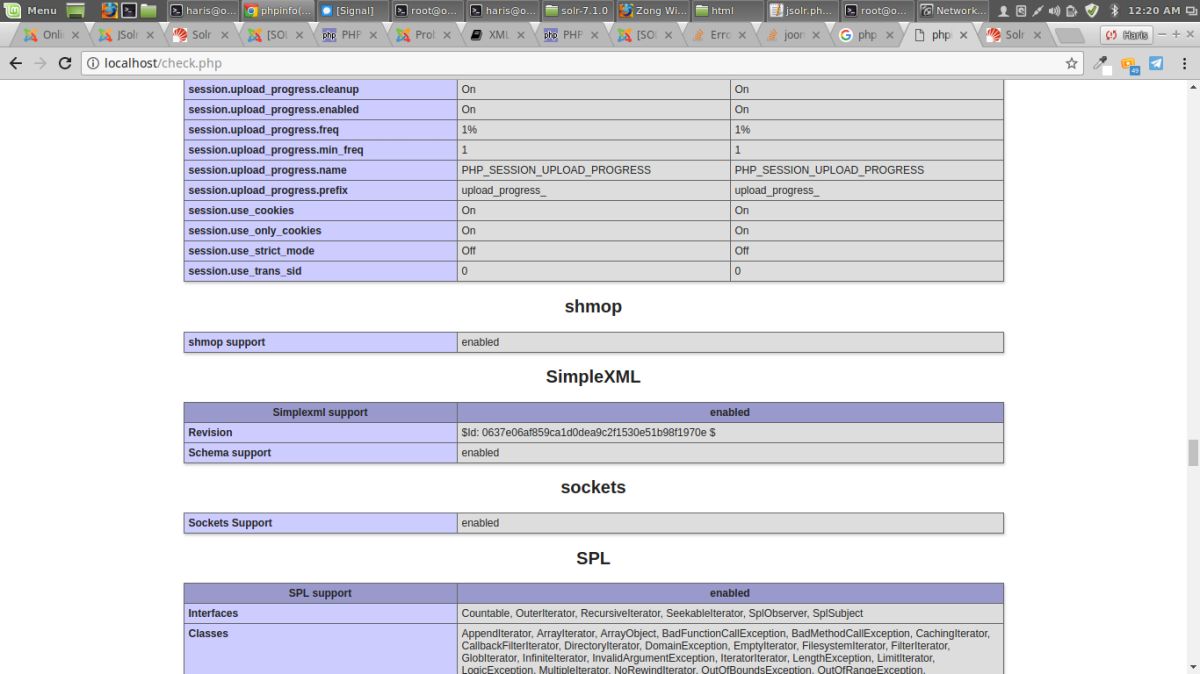This screenshot has width=1200, height=674.
Task: Click 'session.upload_progress.cleanup' directive cell
Action: click(x=320, y=89)
